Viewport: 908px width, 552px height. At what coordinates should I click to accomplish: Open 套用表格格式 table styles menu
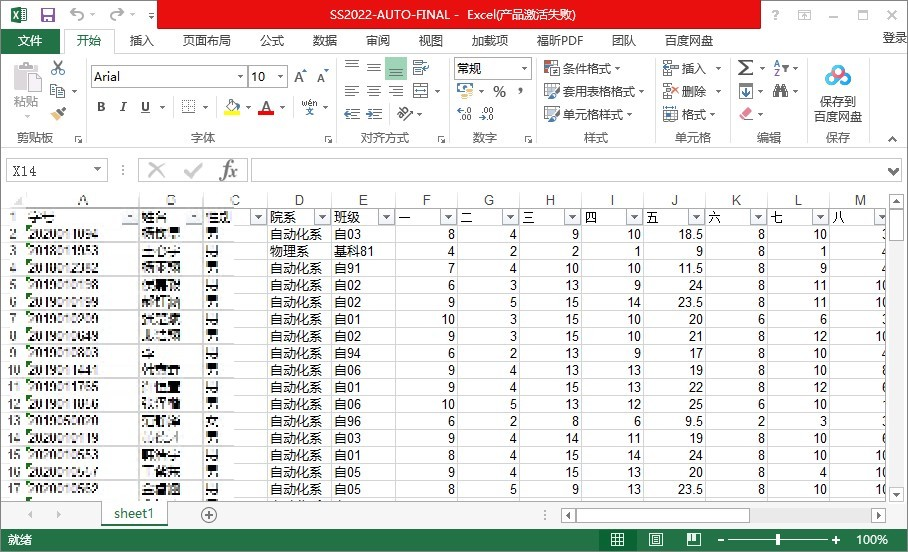point(594,92)
